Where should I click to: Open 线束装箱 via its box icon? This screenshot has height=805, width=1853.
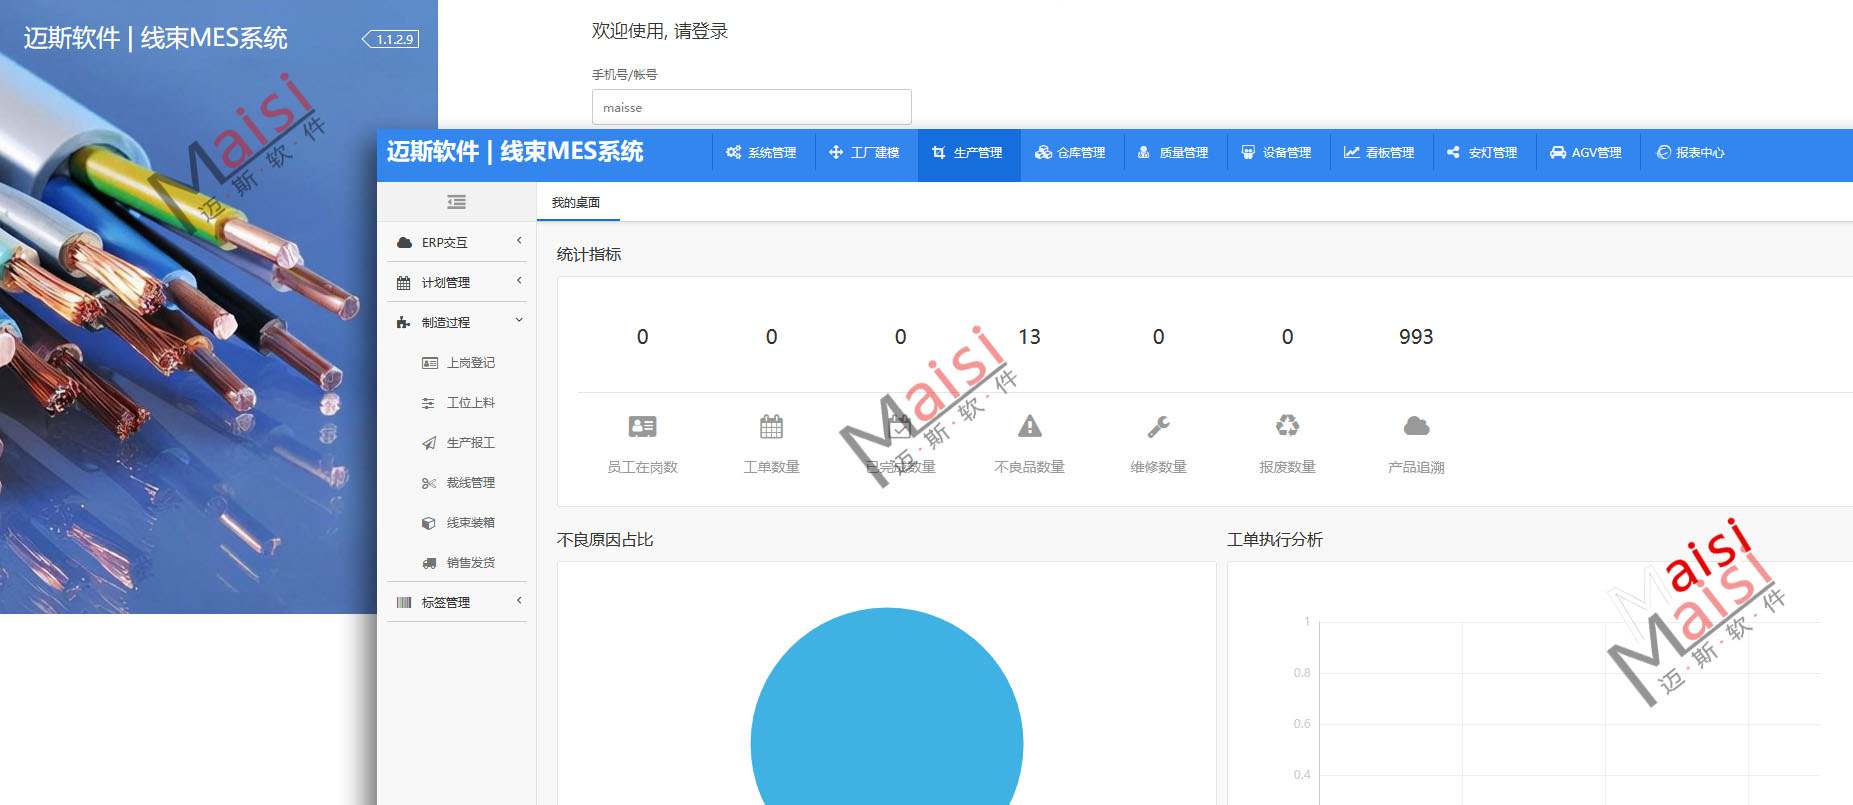(x=429, y=523)
